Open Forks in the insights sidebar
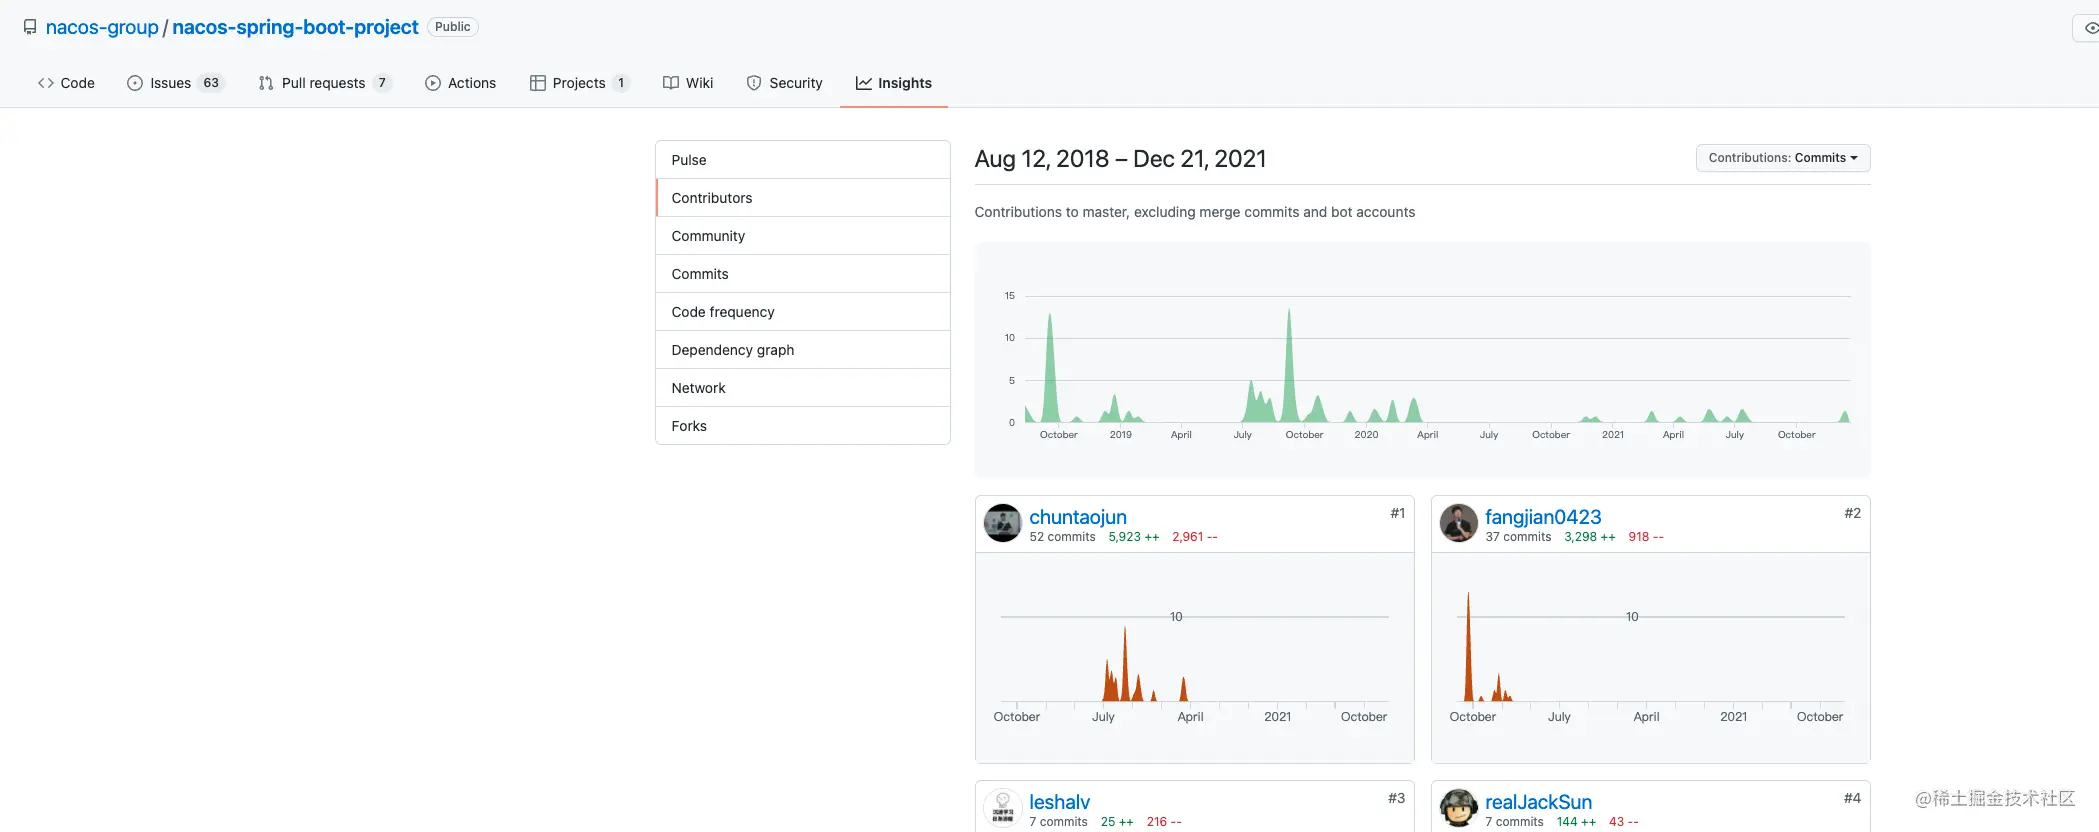Screen dimensions: 2099x832 803,426
